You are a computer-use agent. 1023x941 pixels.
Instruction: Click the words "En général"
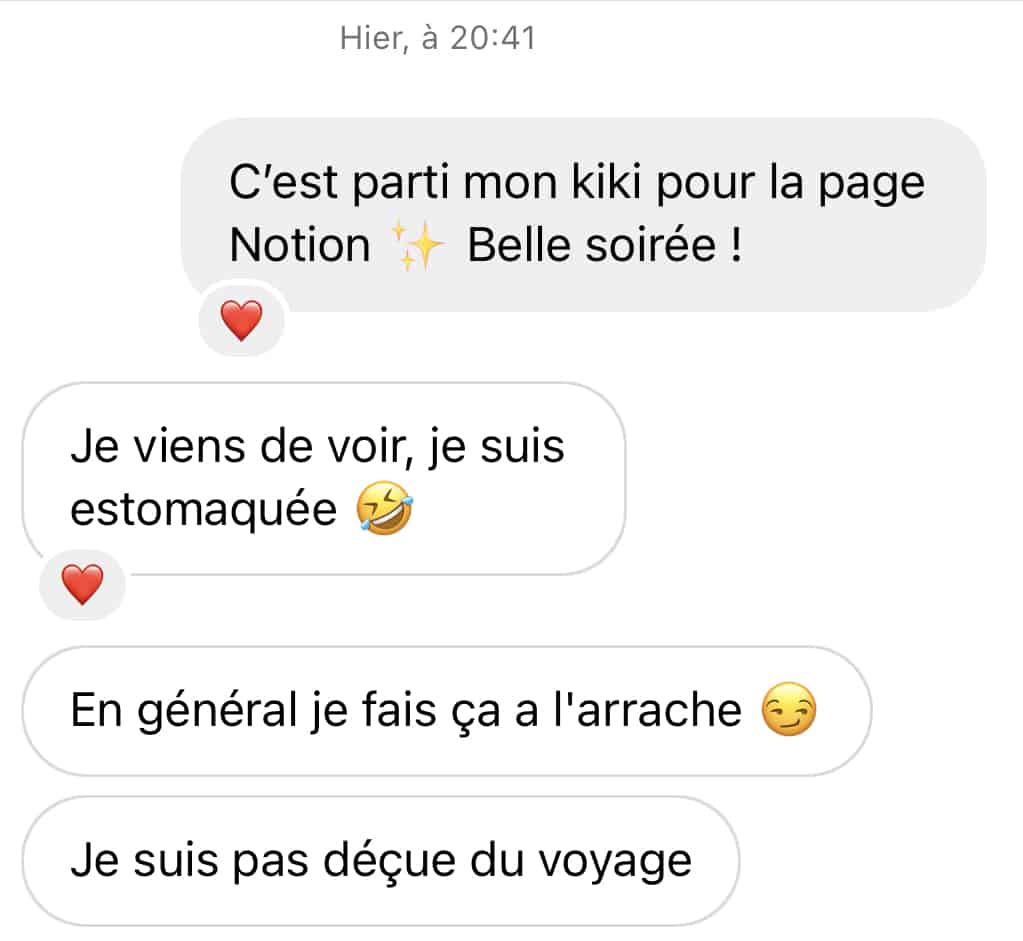(184, 711)
